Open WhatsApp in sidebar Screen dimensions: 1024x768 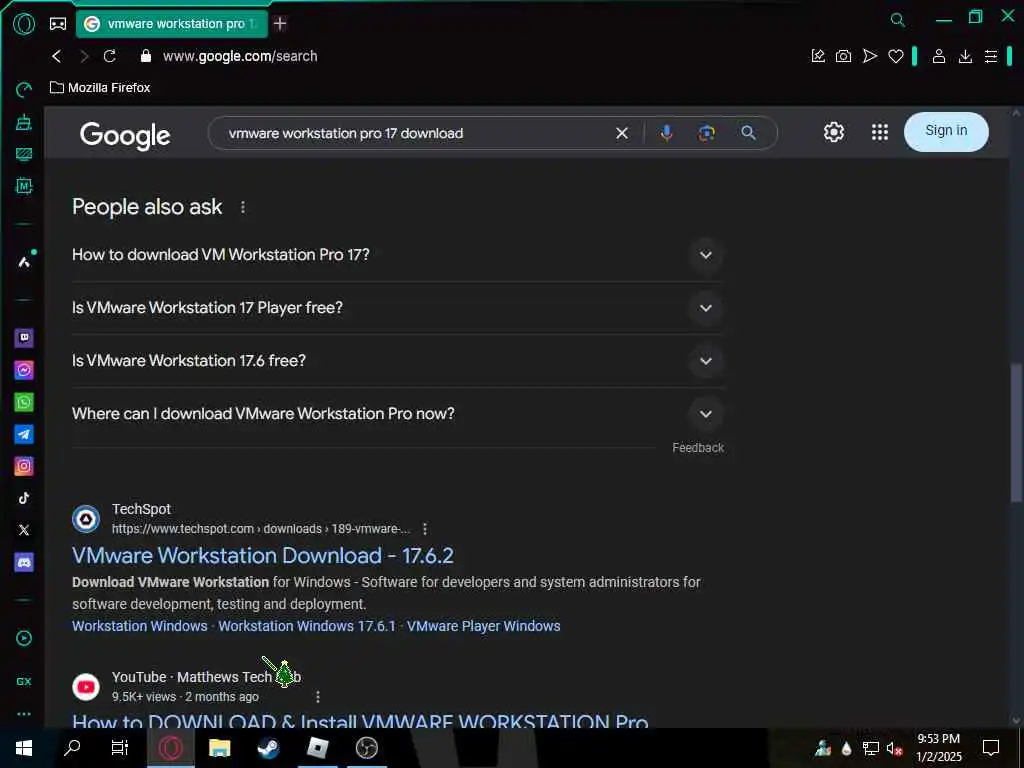pos(24,402)
